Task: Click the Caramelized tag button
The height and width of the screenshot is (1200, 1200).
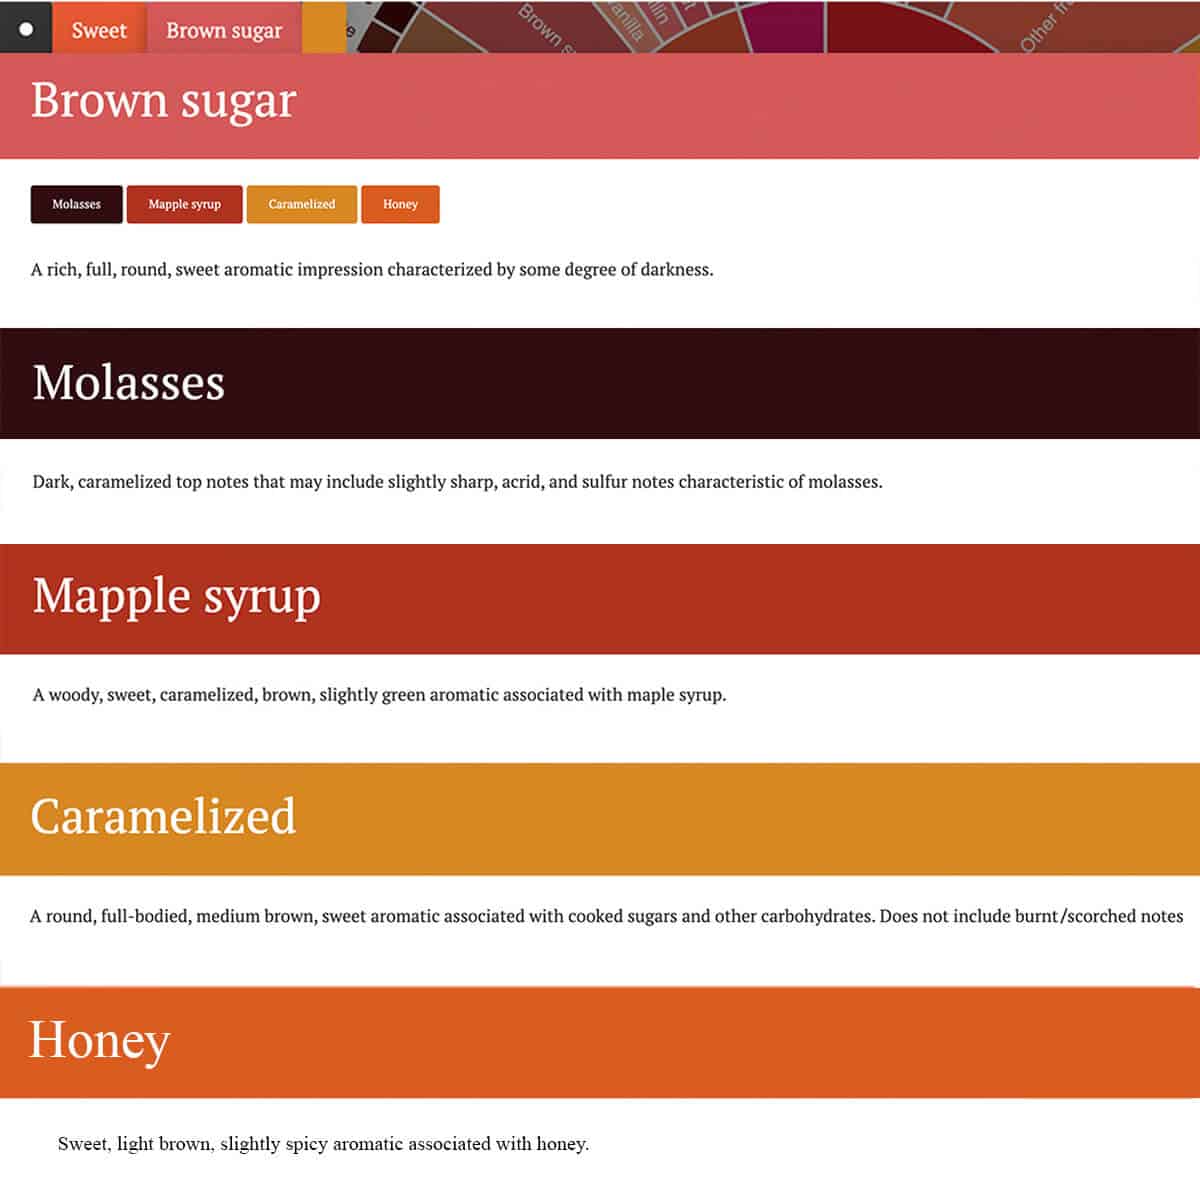Action: click(301, 204)
